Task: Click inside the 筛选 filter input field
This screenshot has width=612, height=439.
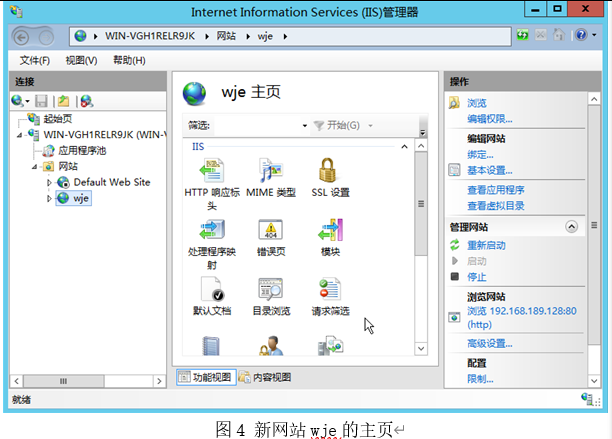Action: (x=257, y=126)
